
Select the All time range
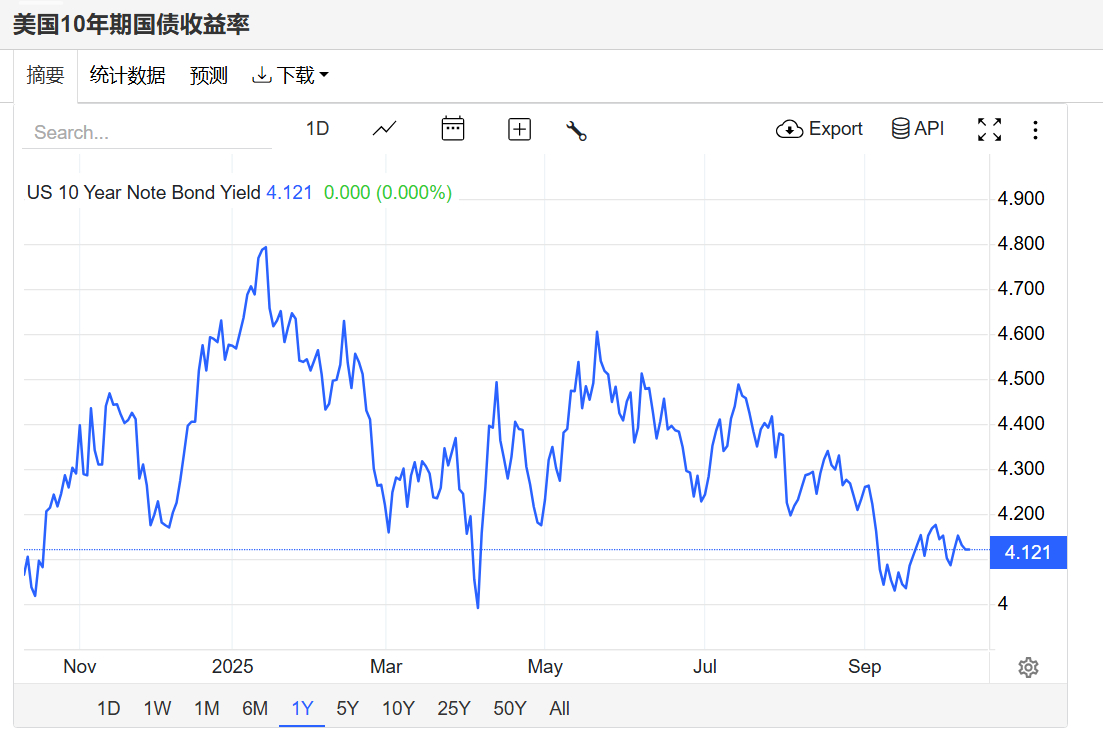click(559, 708)
